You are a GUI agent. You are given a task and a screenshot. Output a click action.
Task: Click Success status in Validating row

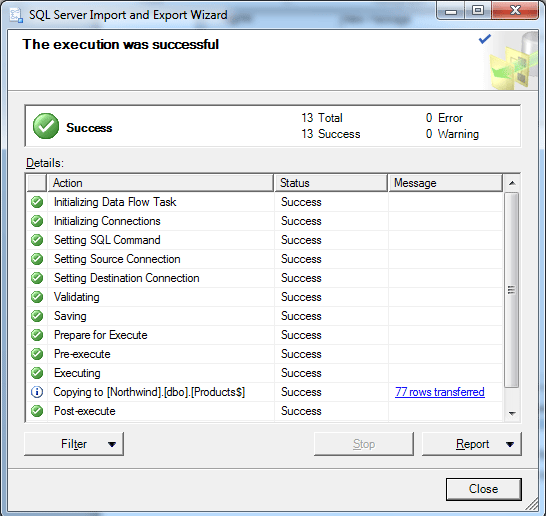click(301, 297)
